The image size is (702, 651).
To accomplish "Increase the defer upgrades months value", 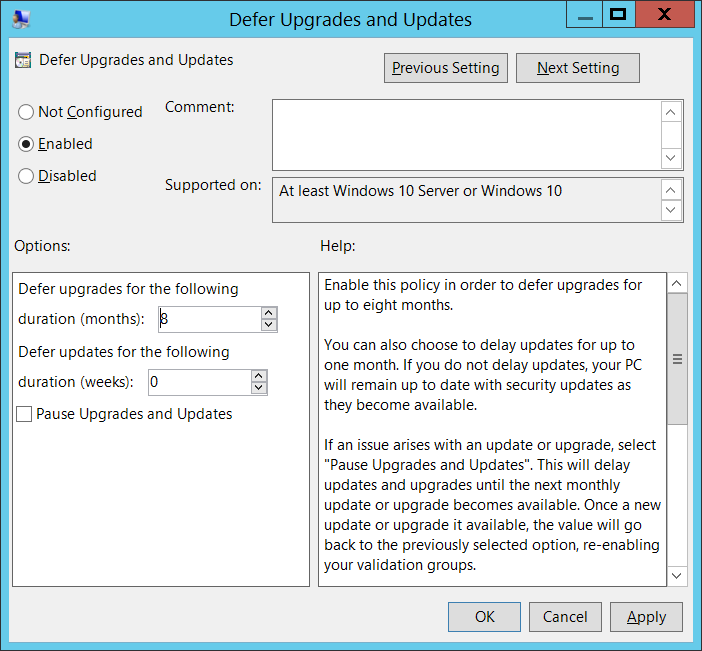I will click(x=268, y=313).
